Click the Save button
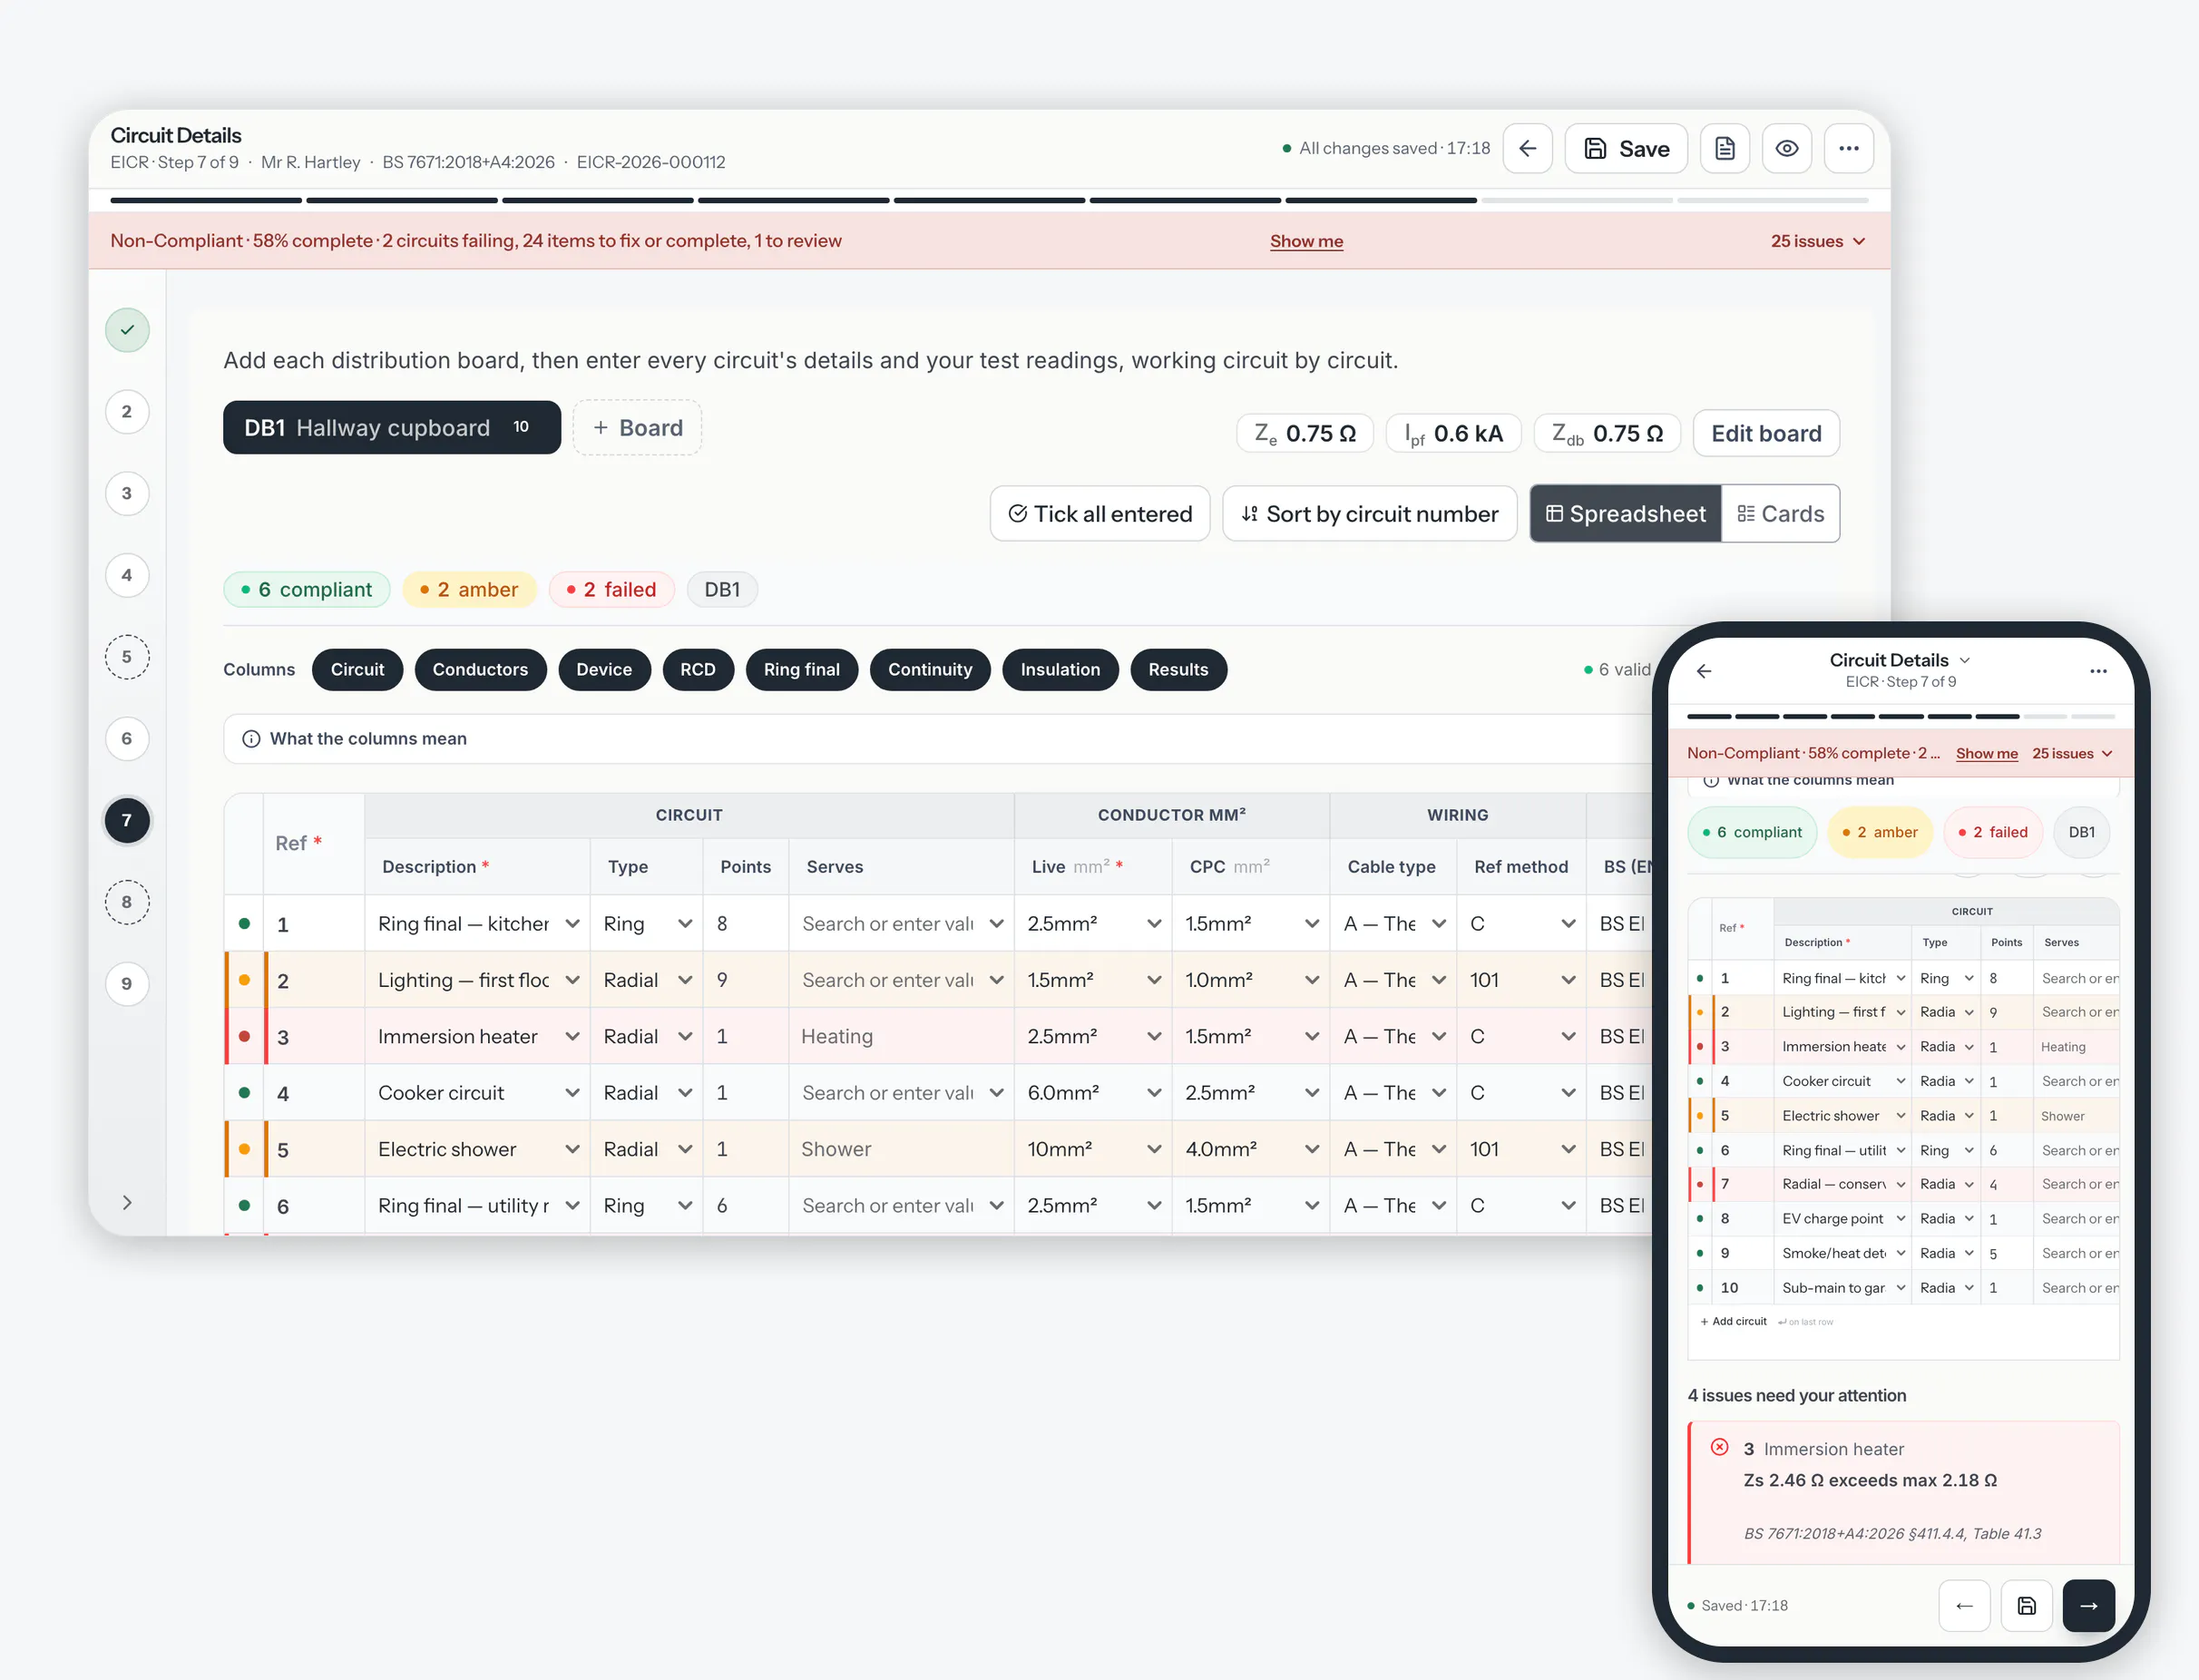Image resolution: width=2199 pixels, height=1680 pixels. (1626, 149)
